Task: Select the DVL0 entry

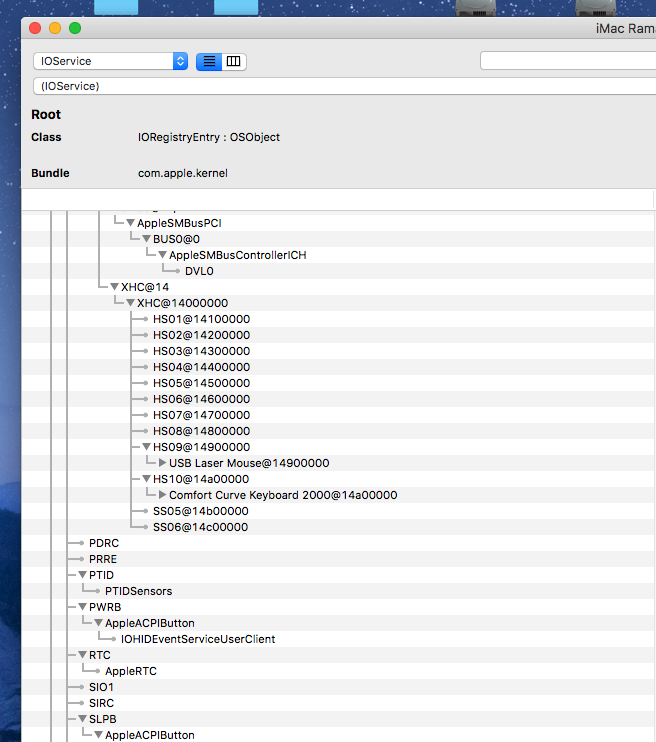Action: pyautogui.click(x=199, y=271)
